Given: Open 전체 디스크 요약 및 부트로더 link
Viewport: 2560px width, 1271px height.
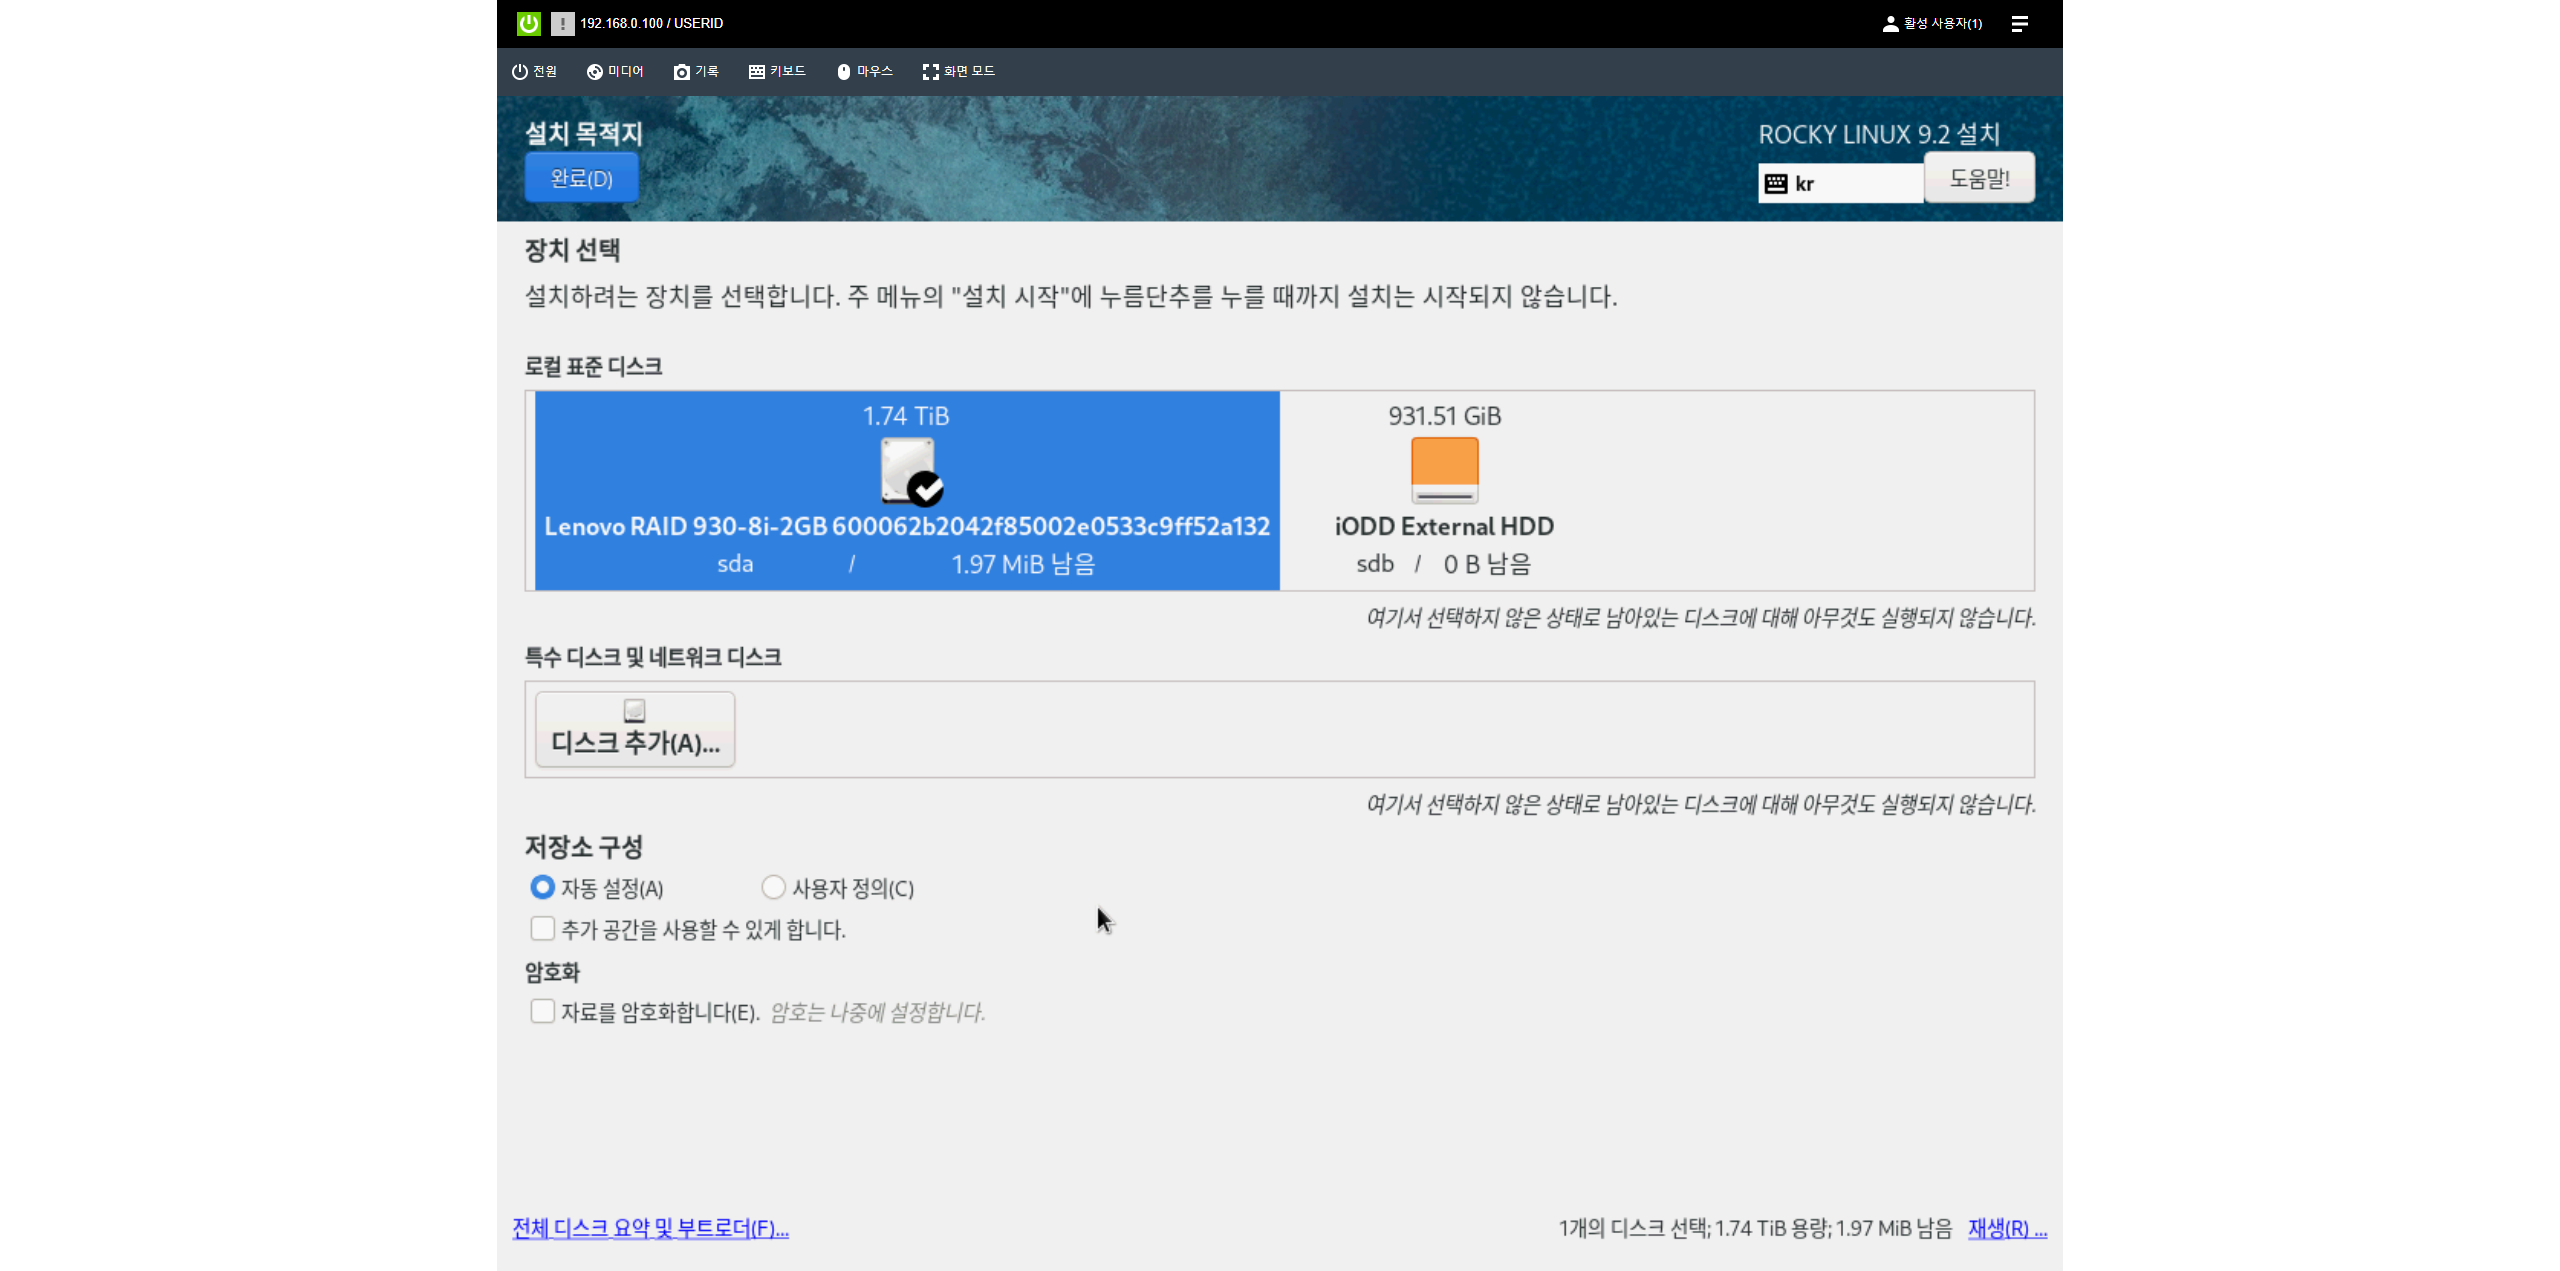Looking at the screenshot, I should (x=650, y=1228).
